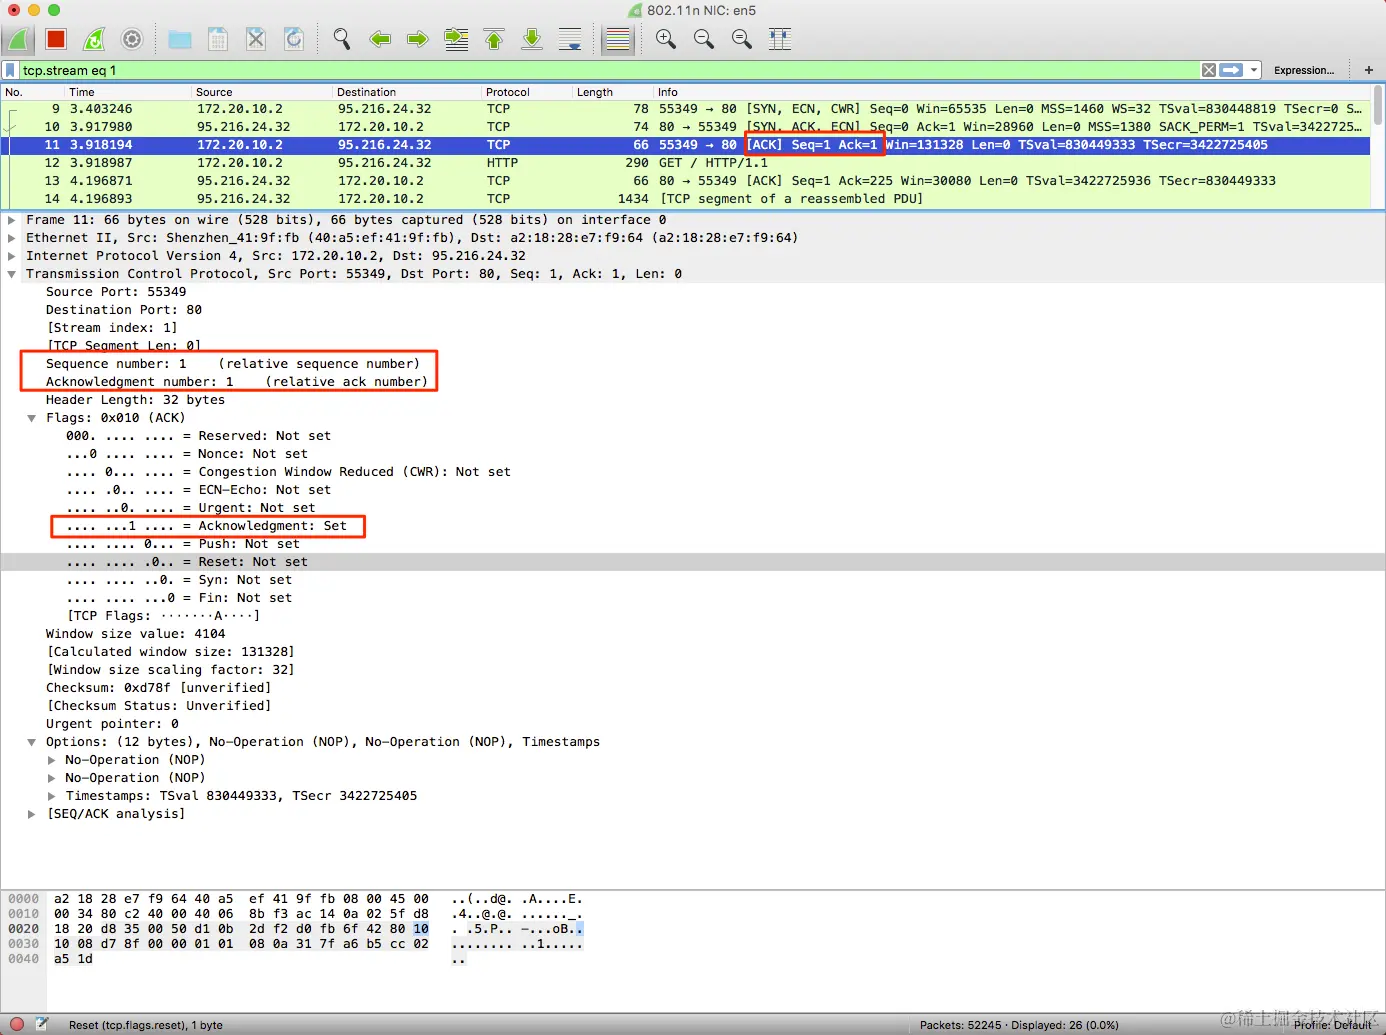Open Find Packet with the magnifier icon
The image size is (1386, 1035).
[342, 39]
